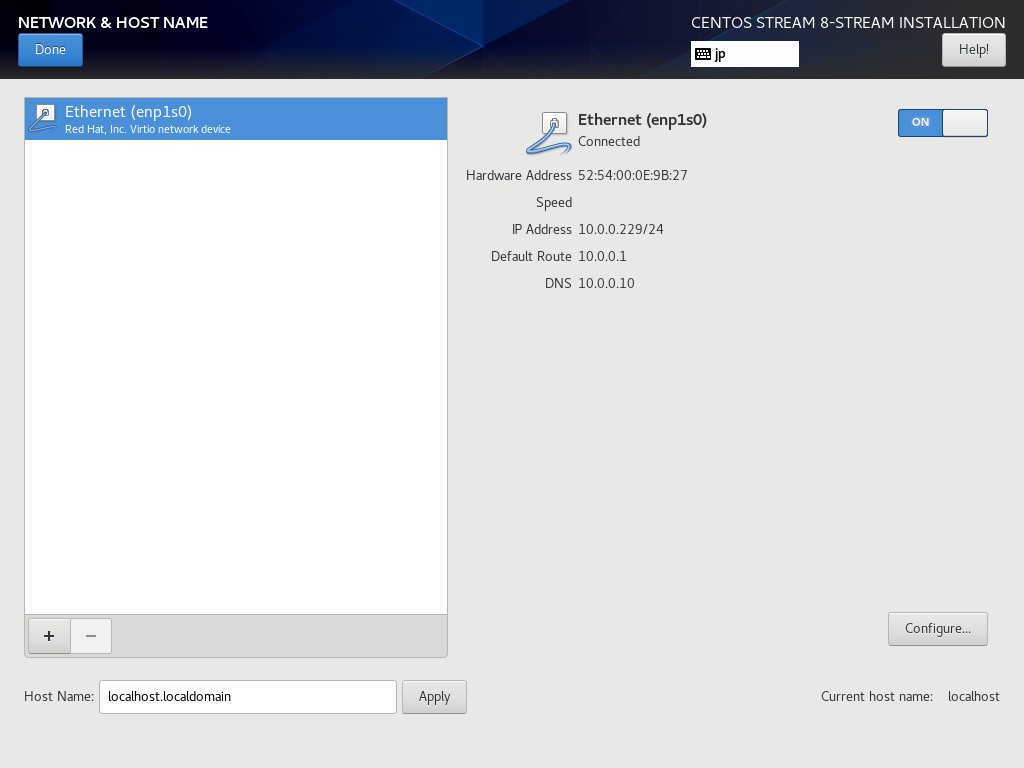Click the keyboard icon beside jp
The image size is (1024, 768).
pyautogui.click(x=703, y=54)
